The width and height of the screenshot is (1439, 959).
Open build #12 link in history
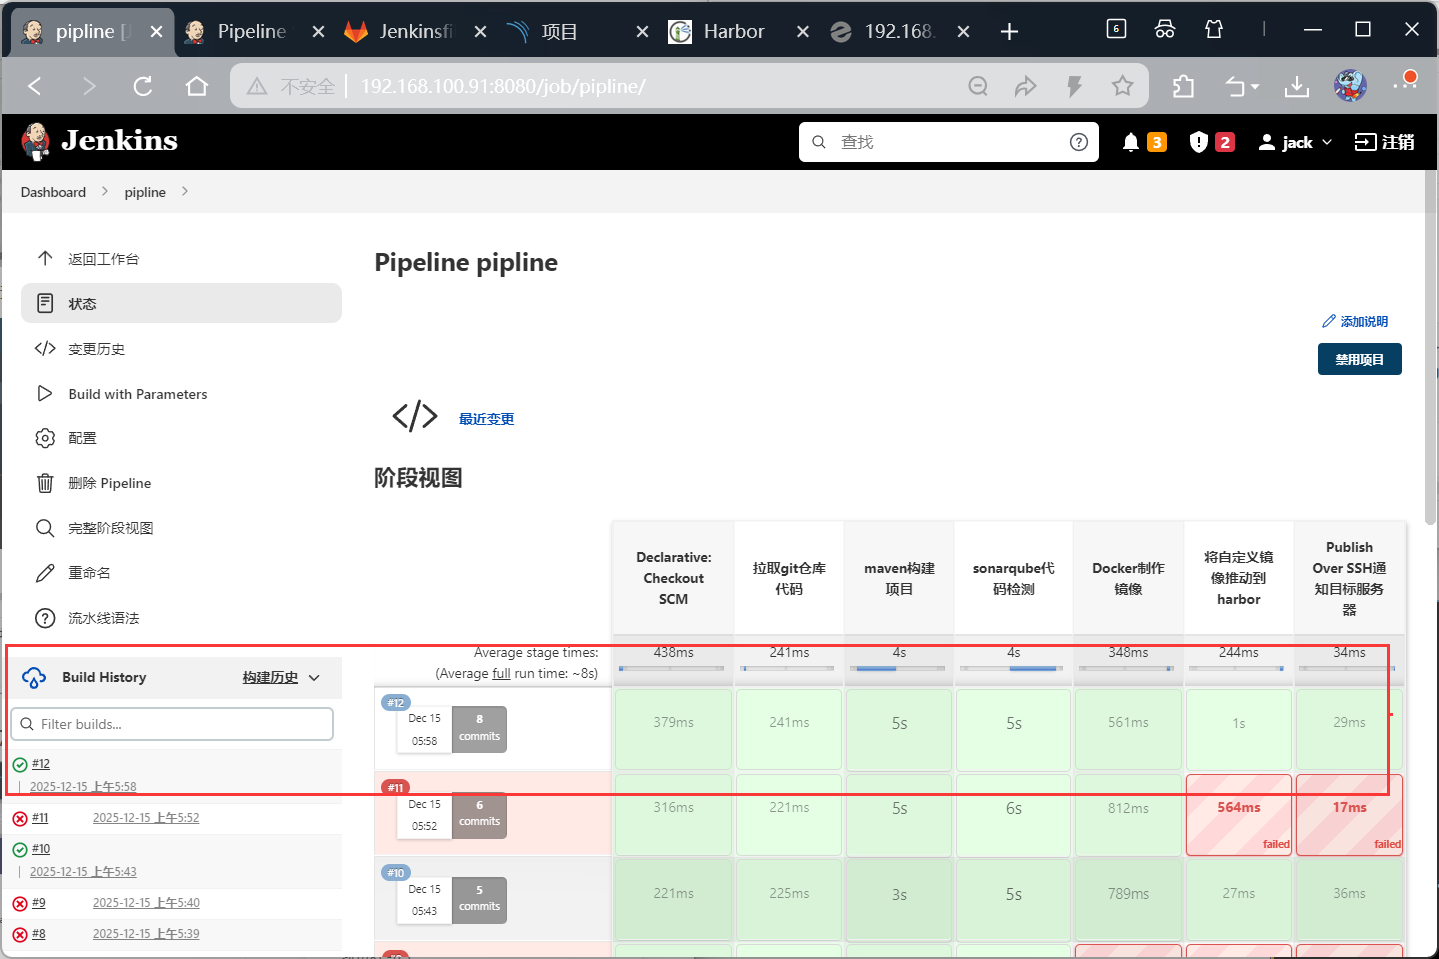[41, 764]
